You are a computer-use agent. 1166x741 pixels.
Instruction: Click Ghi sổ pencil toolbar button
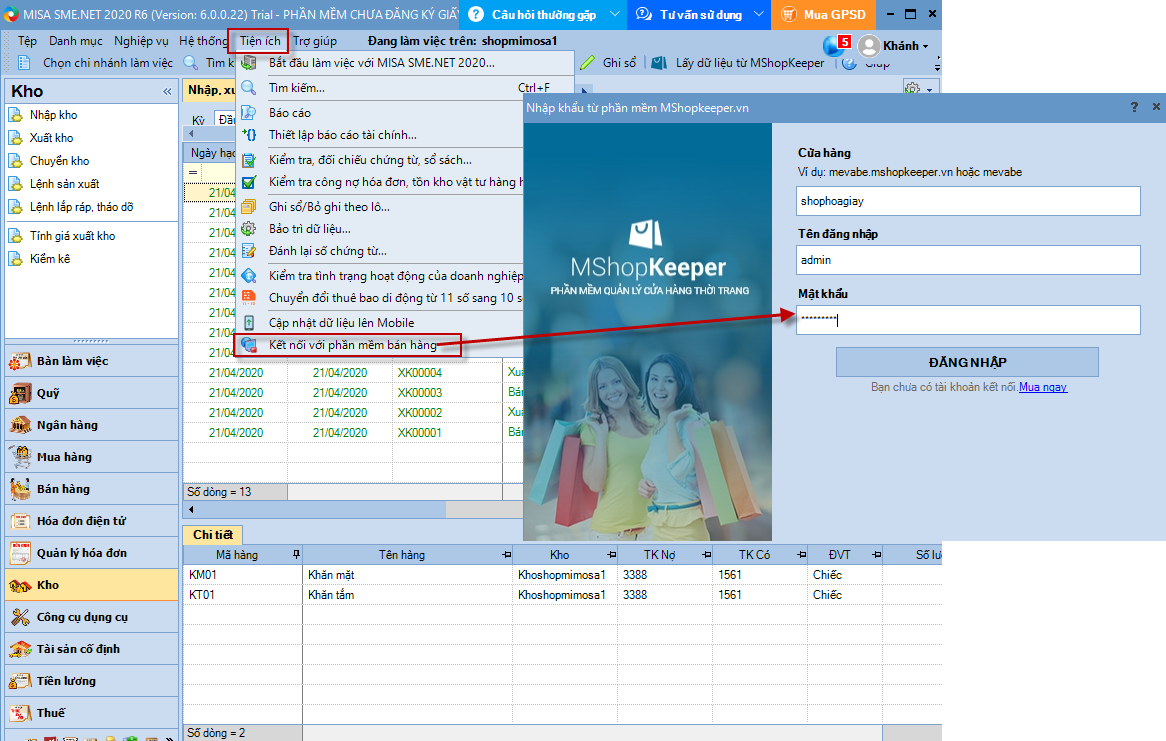[608, 62]
